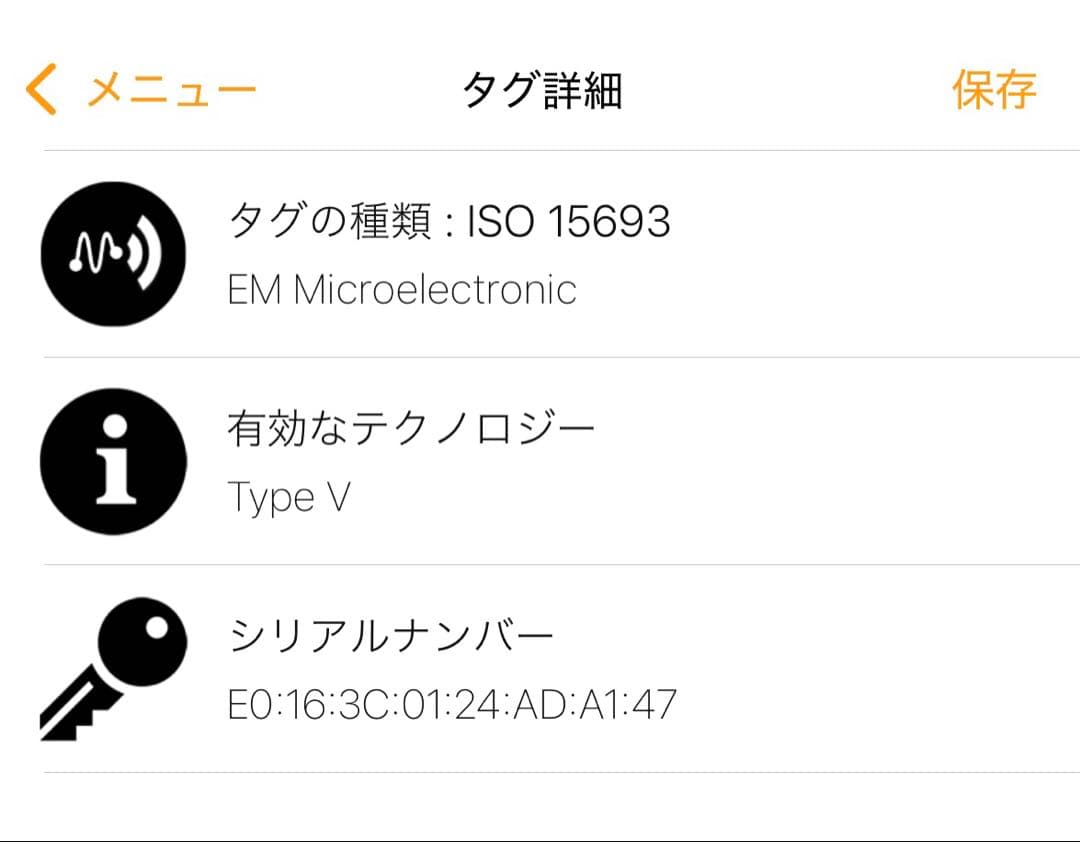Viewport: 1080px width, 842px height.
Task: Click the sound wave symbol inside the tag icon
Action: pos(112,253)
